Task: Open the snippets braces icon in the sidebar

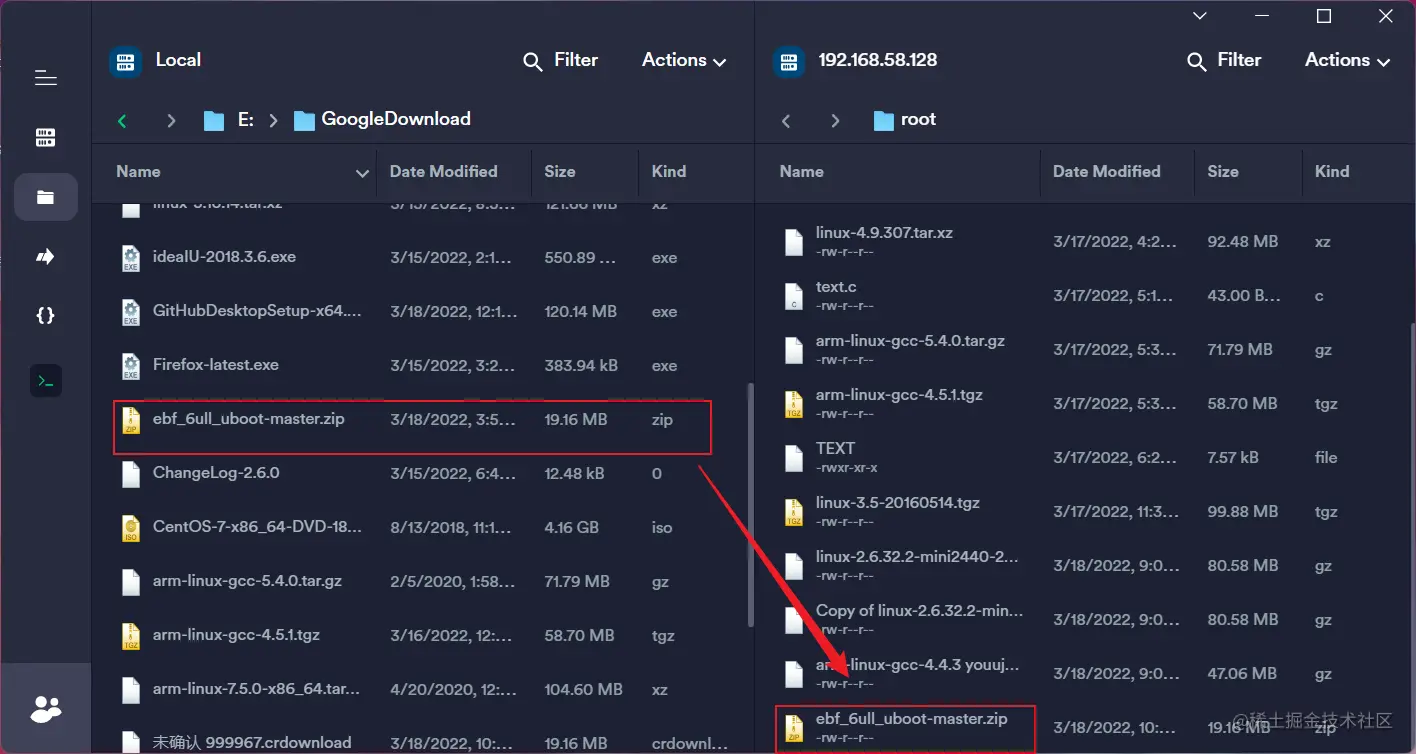Action: (x=45, y=316)
